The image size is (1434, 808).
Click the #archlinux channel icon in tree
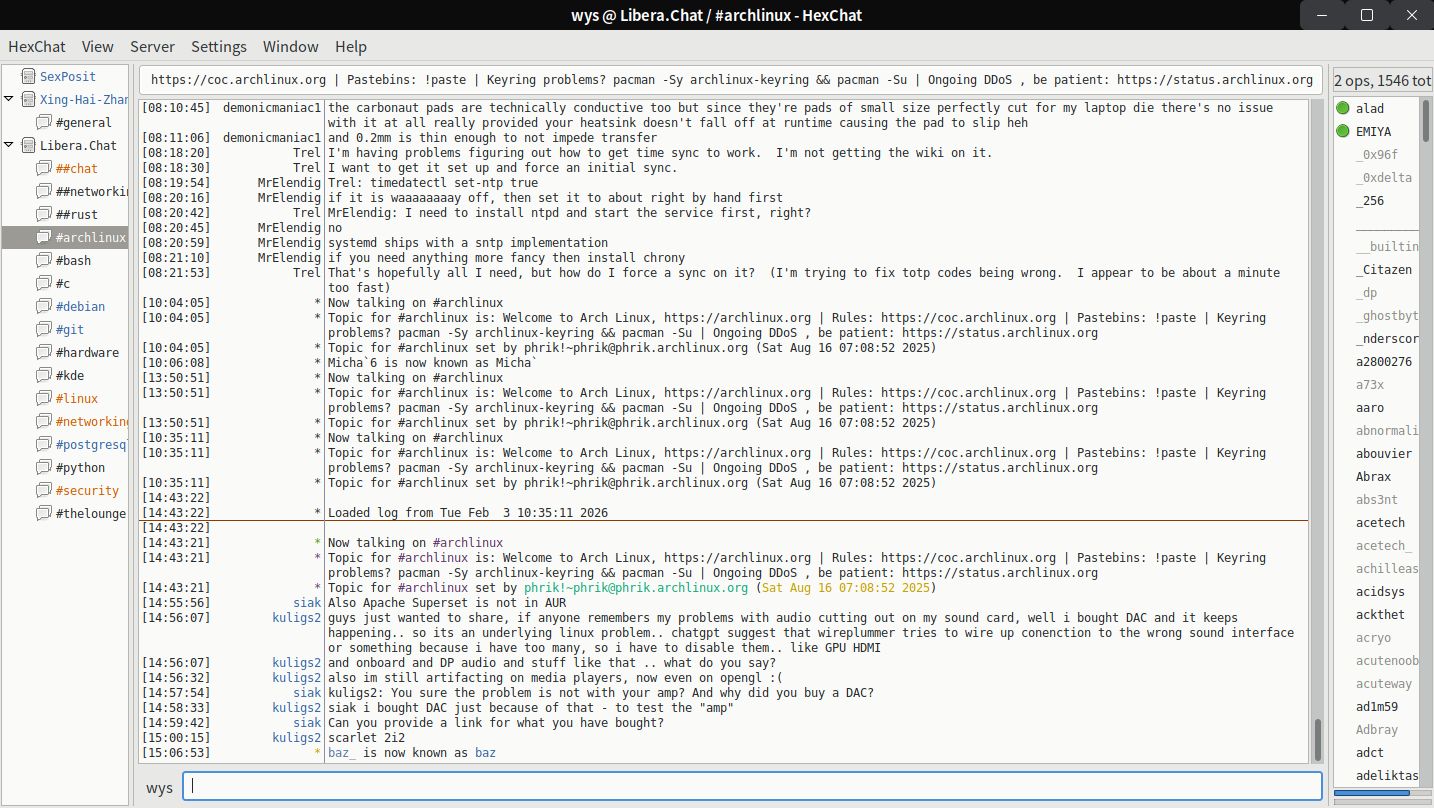(x=43, y=237)
